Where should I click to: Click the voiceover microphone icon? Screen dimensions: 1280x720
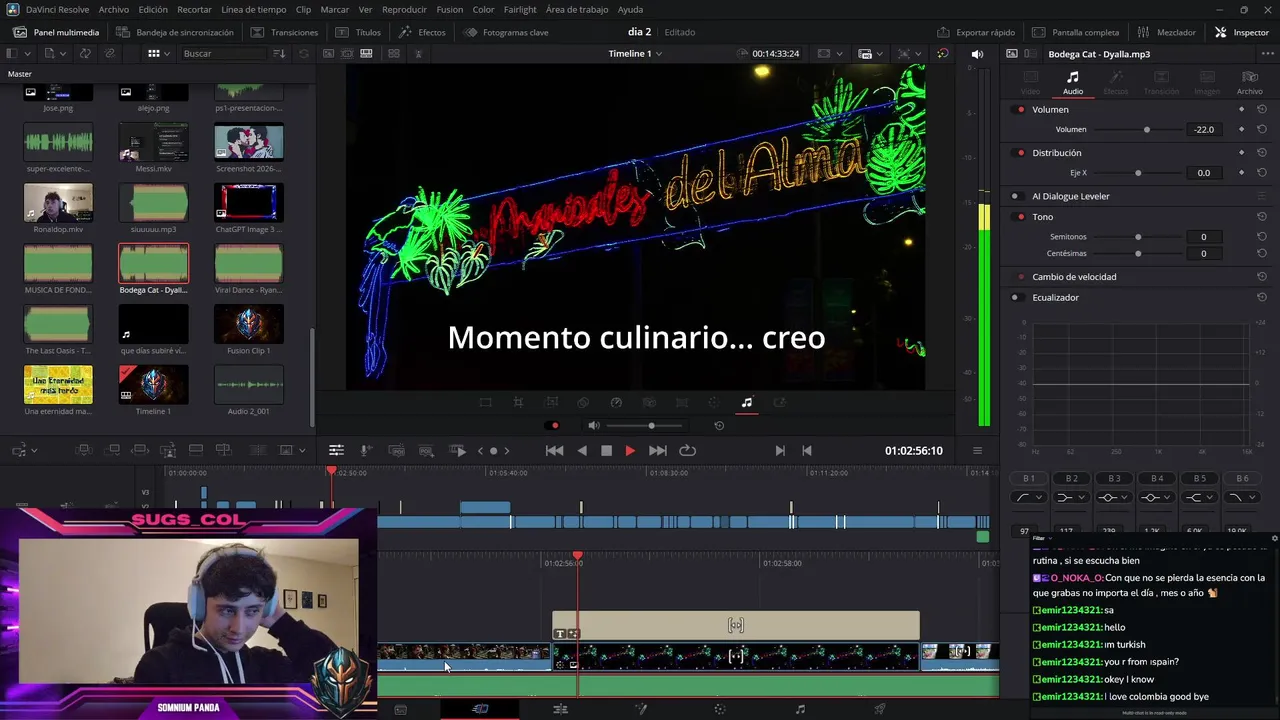[x=366, y=451]
